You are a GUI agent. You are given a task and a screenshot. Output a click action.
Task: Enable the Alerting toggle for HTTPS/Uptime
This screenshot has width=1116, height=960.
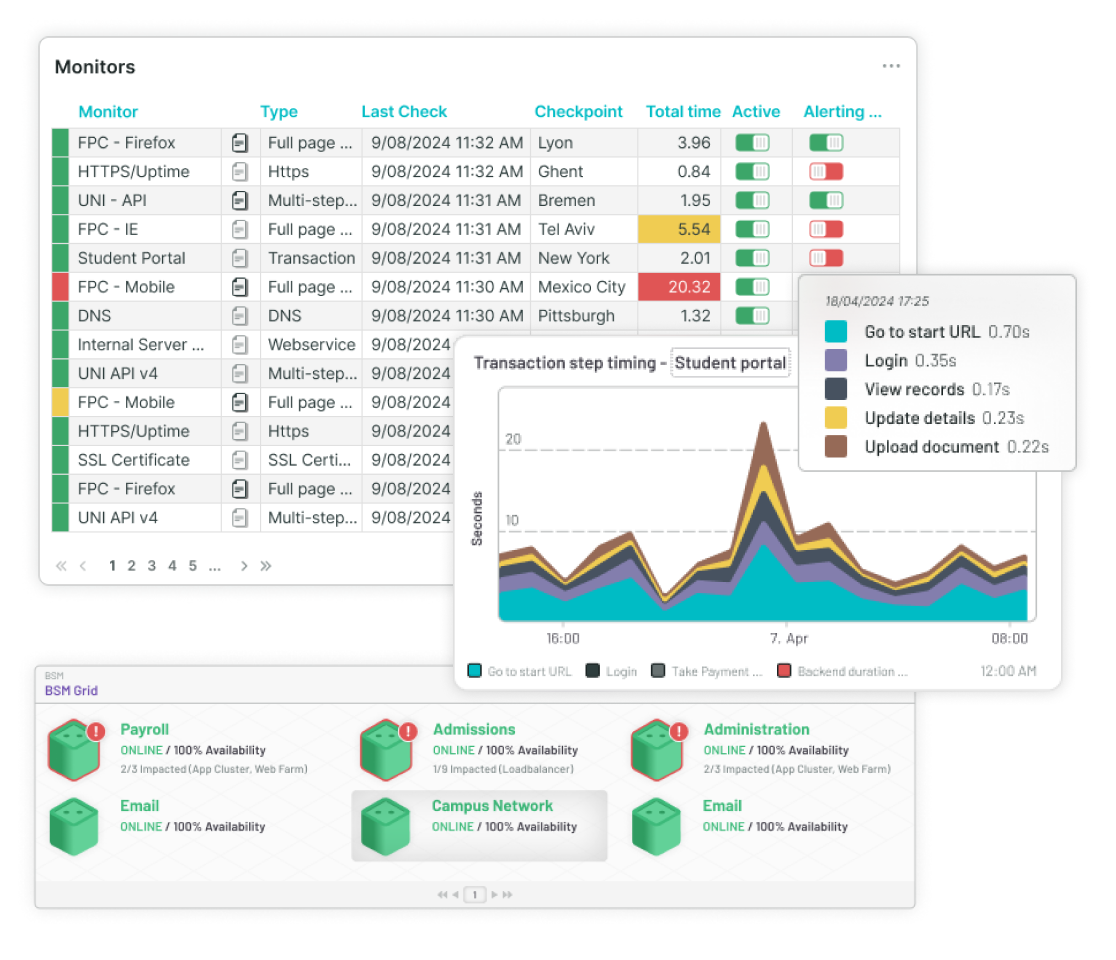(x=826, y=171)
